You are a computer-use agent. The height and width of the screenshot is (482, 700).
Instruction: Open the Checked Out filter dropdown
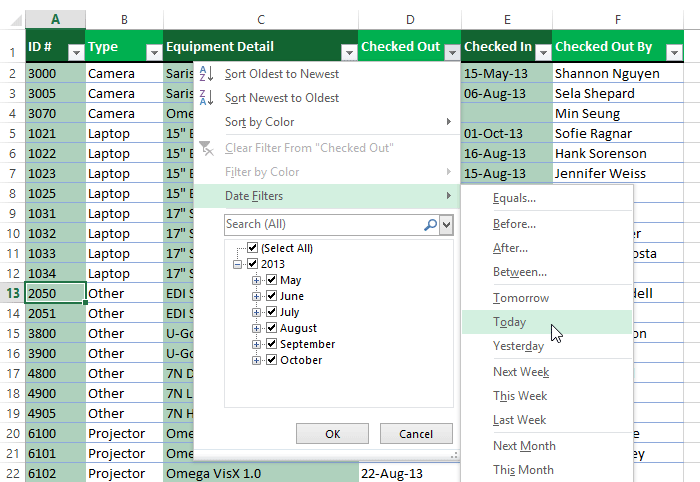pyautogui.click(x=452, y=53)
